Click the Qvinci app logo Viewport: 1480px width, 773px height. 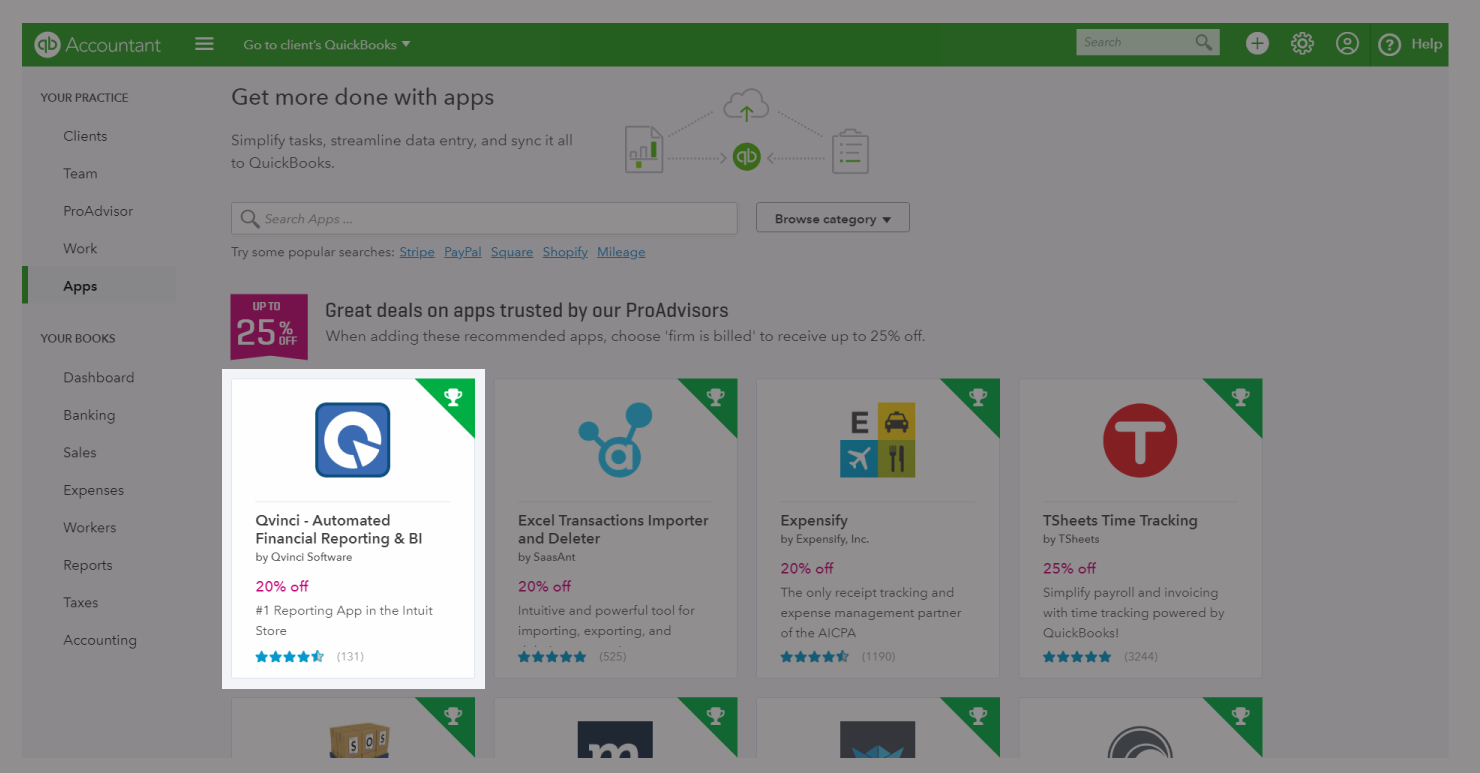point(352,440)
